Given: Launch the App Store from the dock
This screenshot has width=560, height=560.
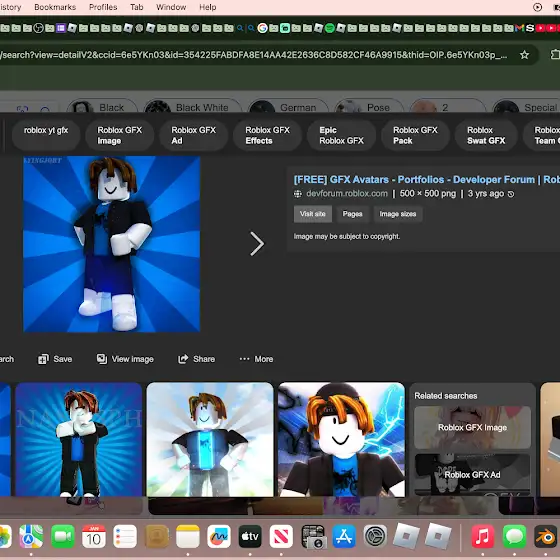Looking at the screenshot, I should [x=344, y=536].
